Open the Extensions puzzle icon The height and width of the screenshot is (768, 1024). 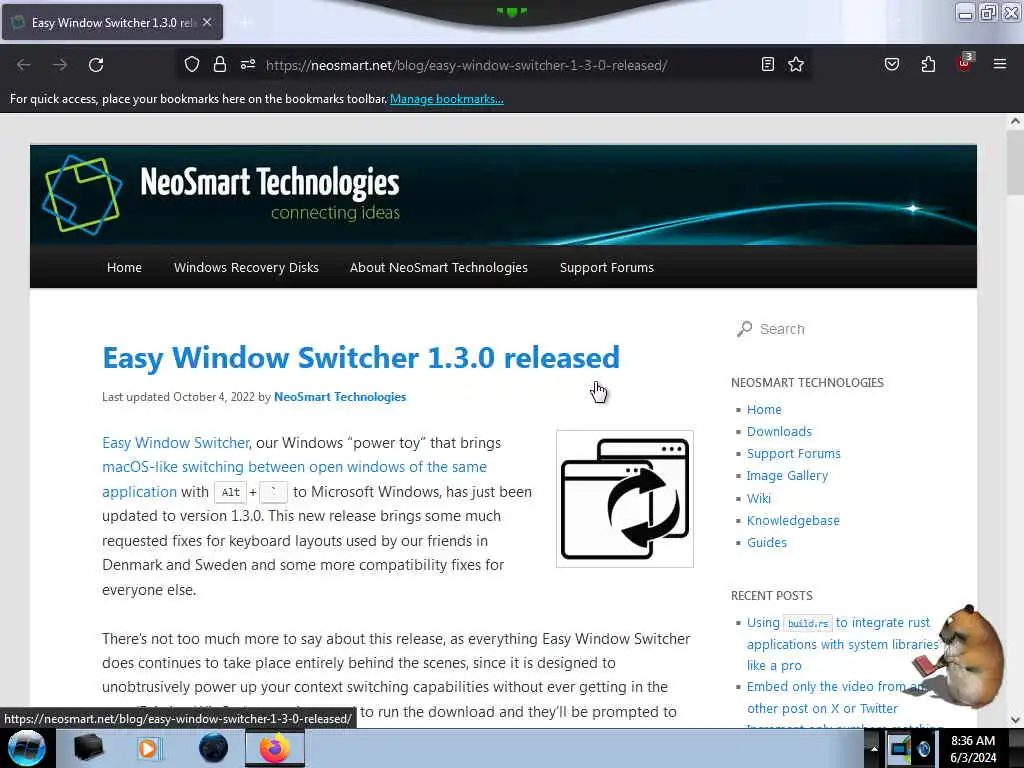(x=928, y=64)
